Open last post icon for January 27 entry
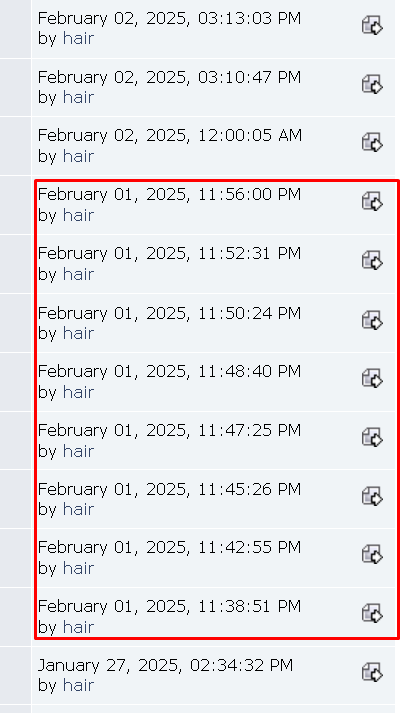 (x=372, y=673)
